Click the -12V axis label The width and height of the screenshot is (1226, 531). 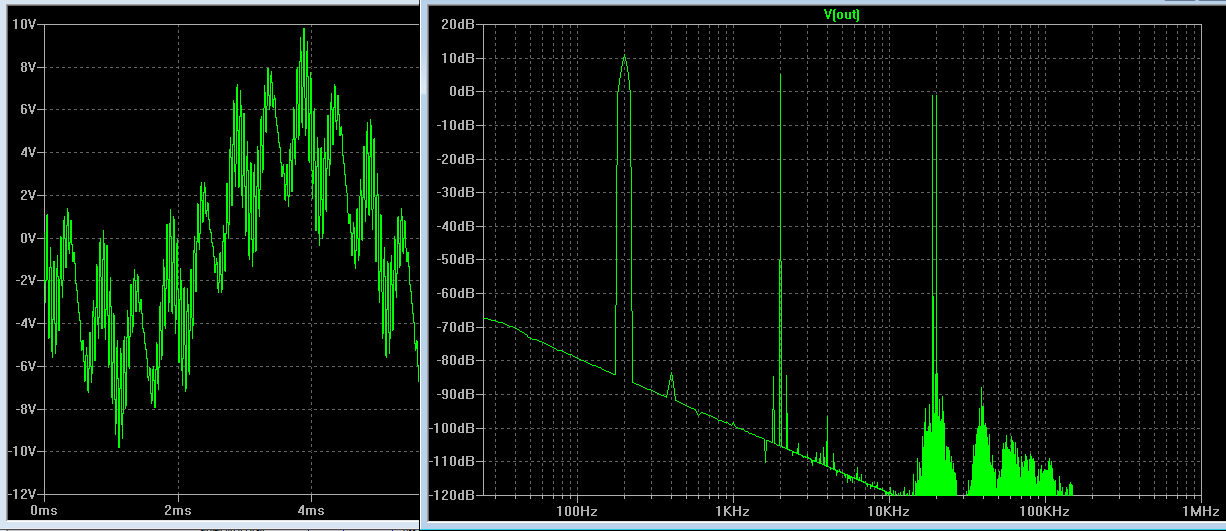click(21, 494)
